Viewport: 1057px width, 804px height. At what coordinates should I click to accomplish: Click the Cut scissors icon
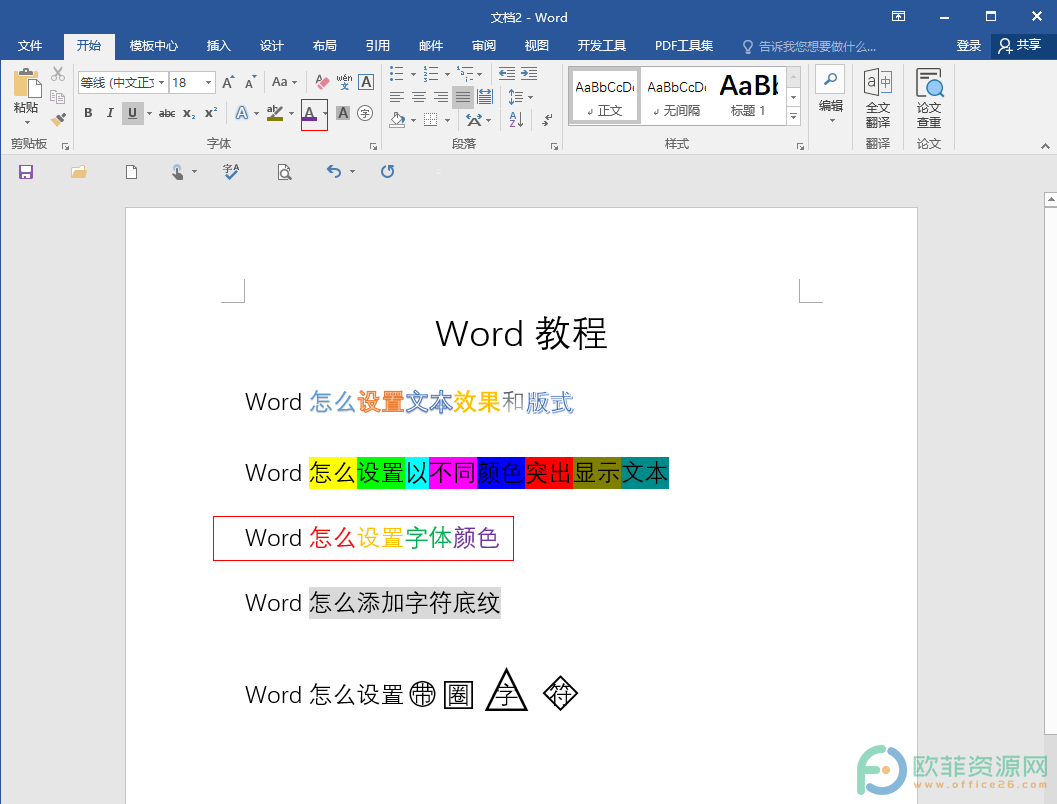(58, 74)
